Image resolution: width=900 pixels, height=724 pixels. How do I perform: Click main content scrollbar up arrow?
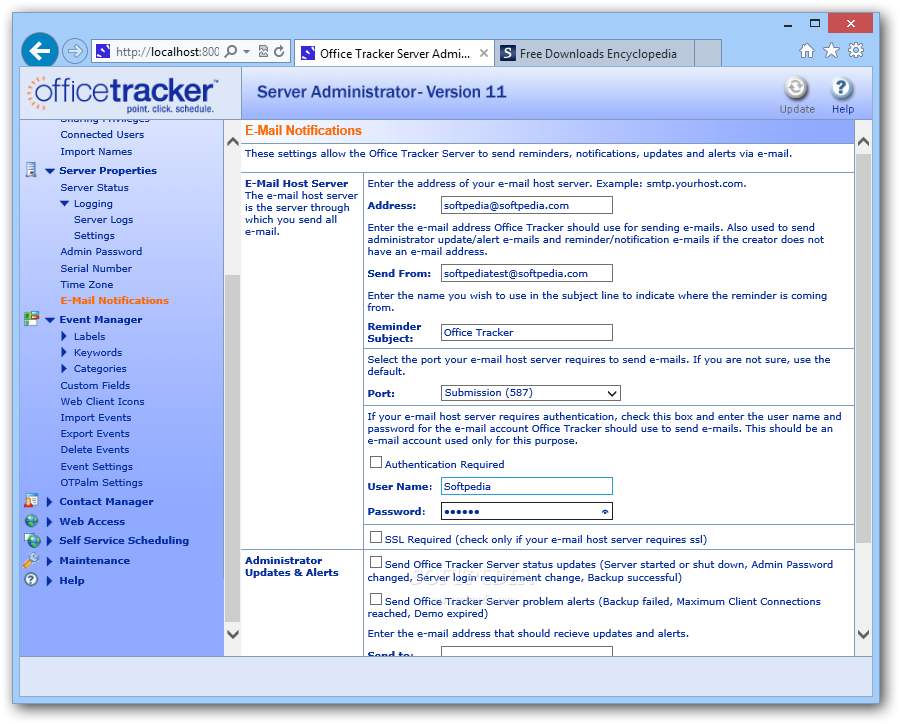tap(863, 141)
